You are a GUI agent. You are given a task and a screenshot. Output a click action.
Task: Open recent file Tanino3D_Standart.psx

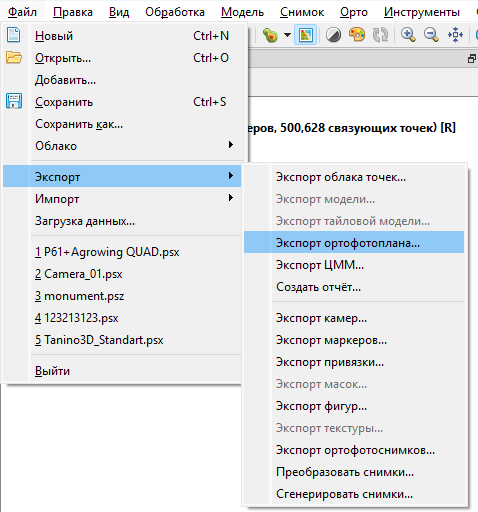[122, 340]
